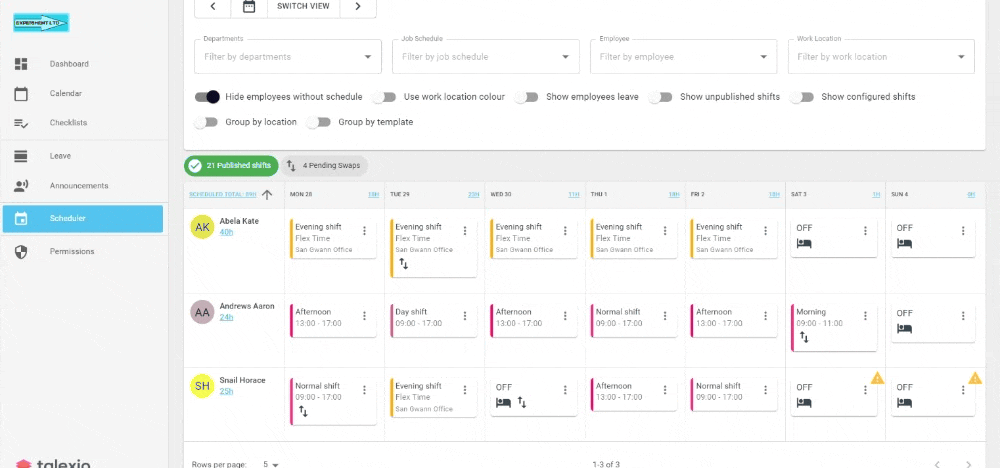Viewport: 1000px width, 468px height.
Task: Go to previous week arrow
Action: coord(213,6)
